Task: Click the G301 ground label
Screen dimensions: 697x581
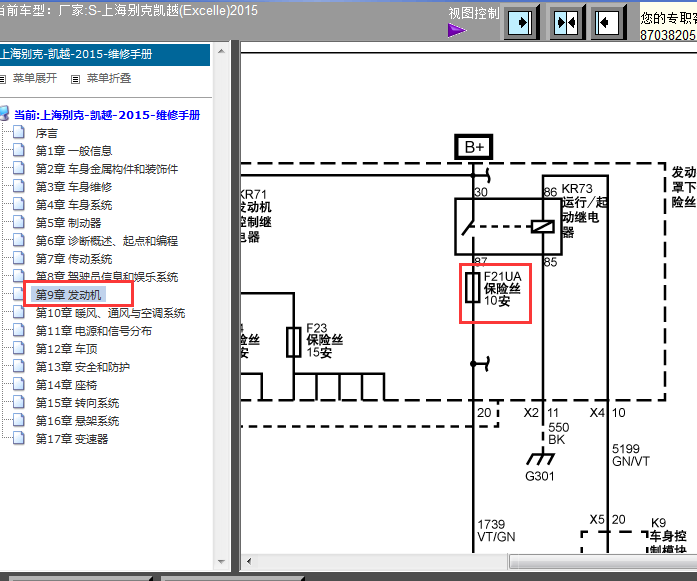Action: [540, 477]
